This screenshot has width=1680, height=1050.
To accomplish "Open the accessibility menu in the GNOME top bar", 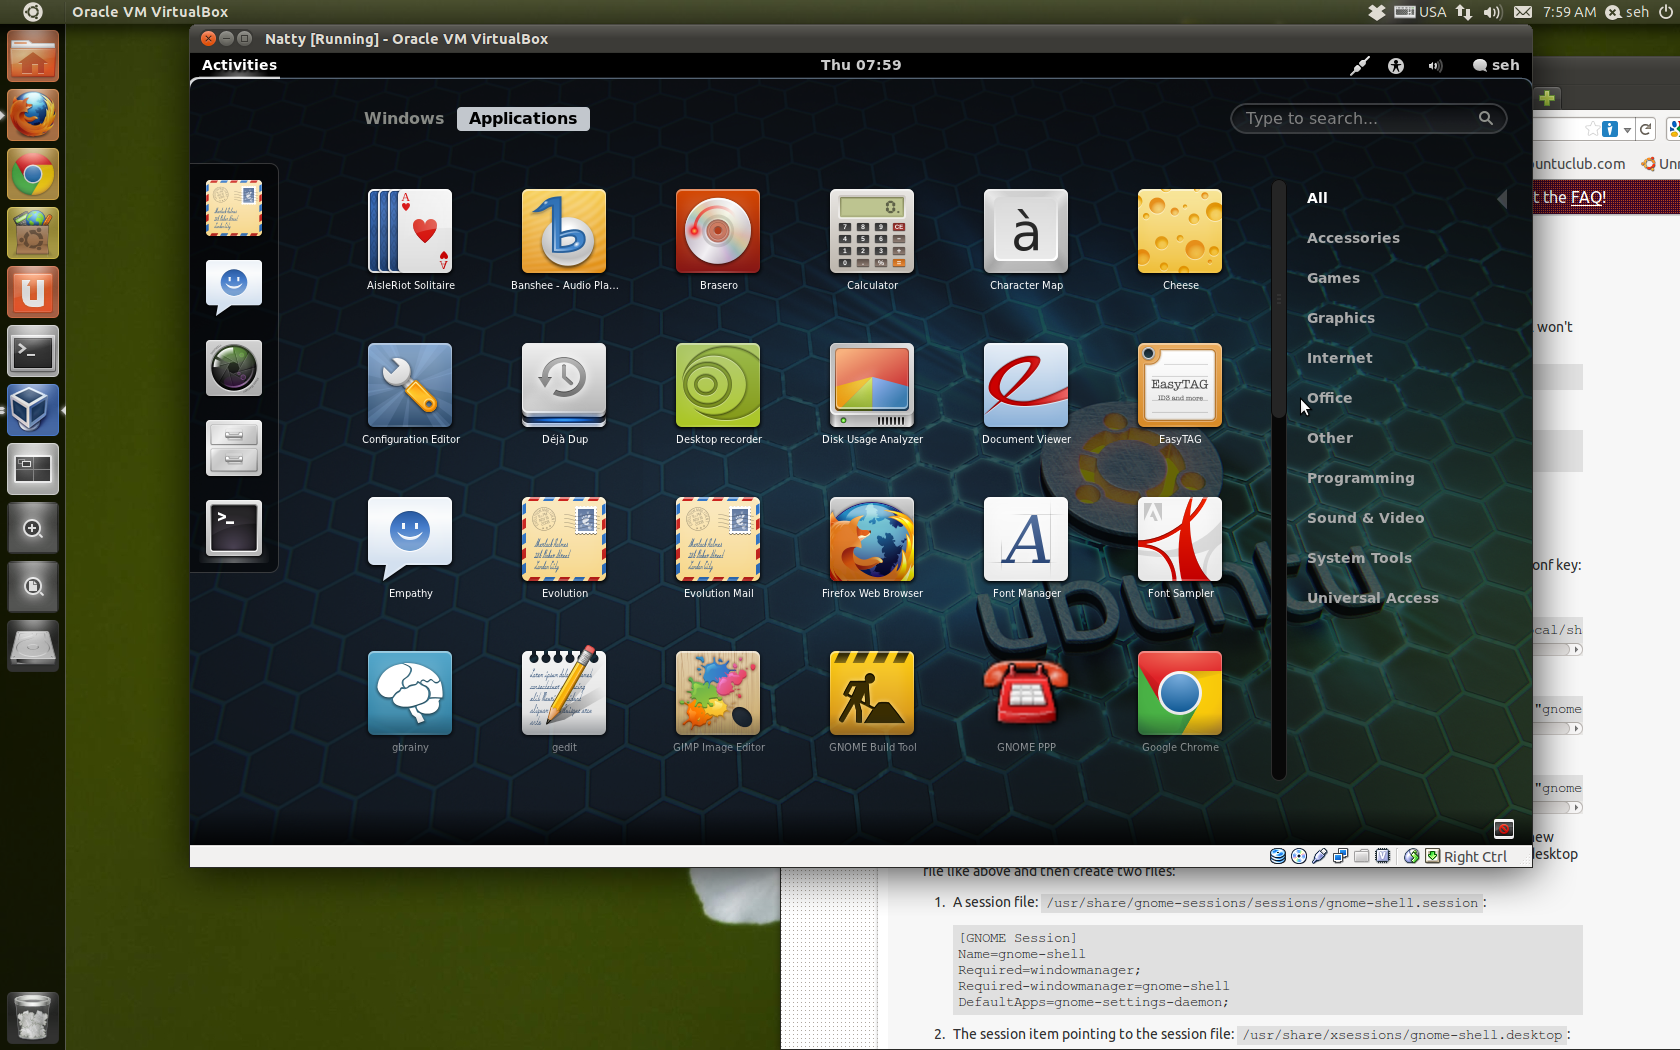I will (x=1396, y=66).
